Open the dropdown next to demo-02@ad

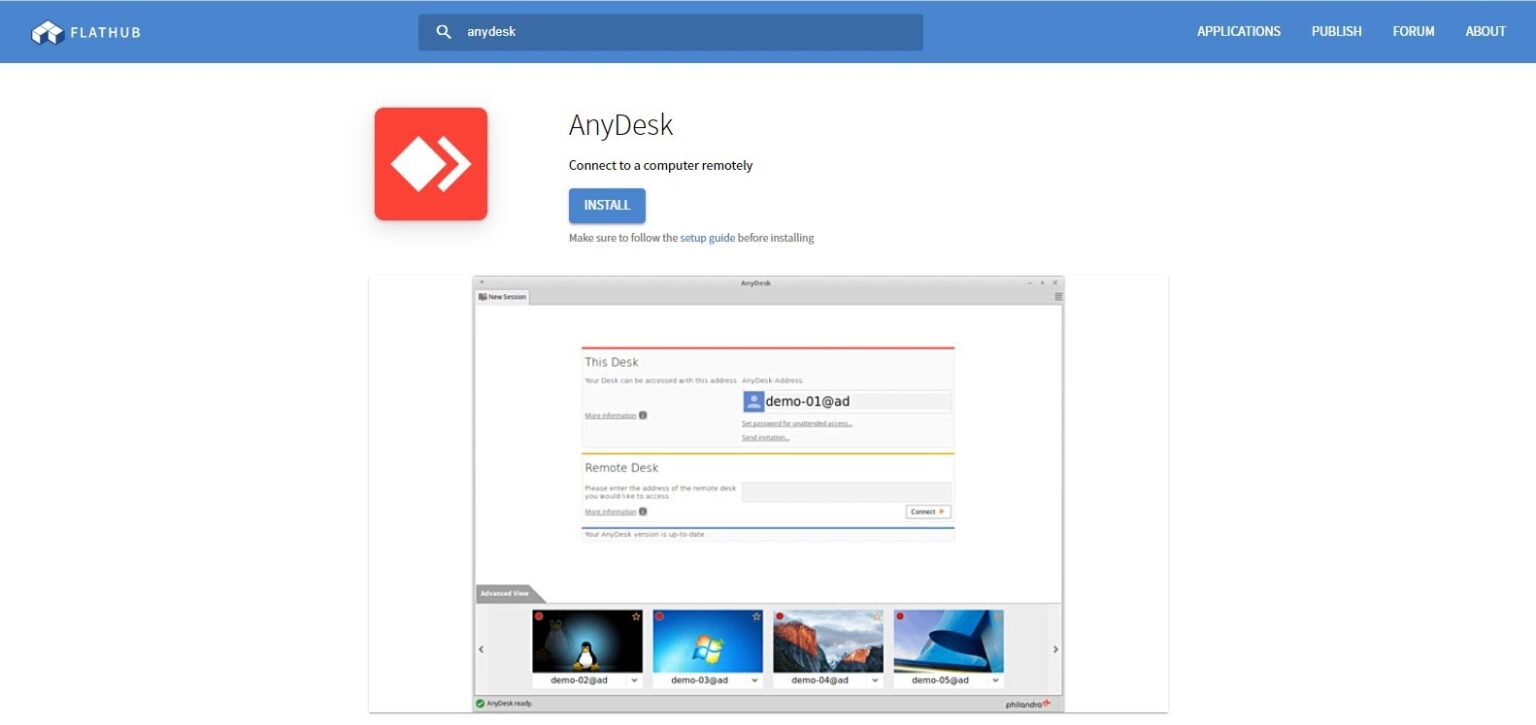(634, 680)
